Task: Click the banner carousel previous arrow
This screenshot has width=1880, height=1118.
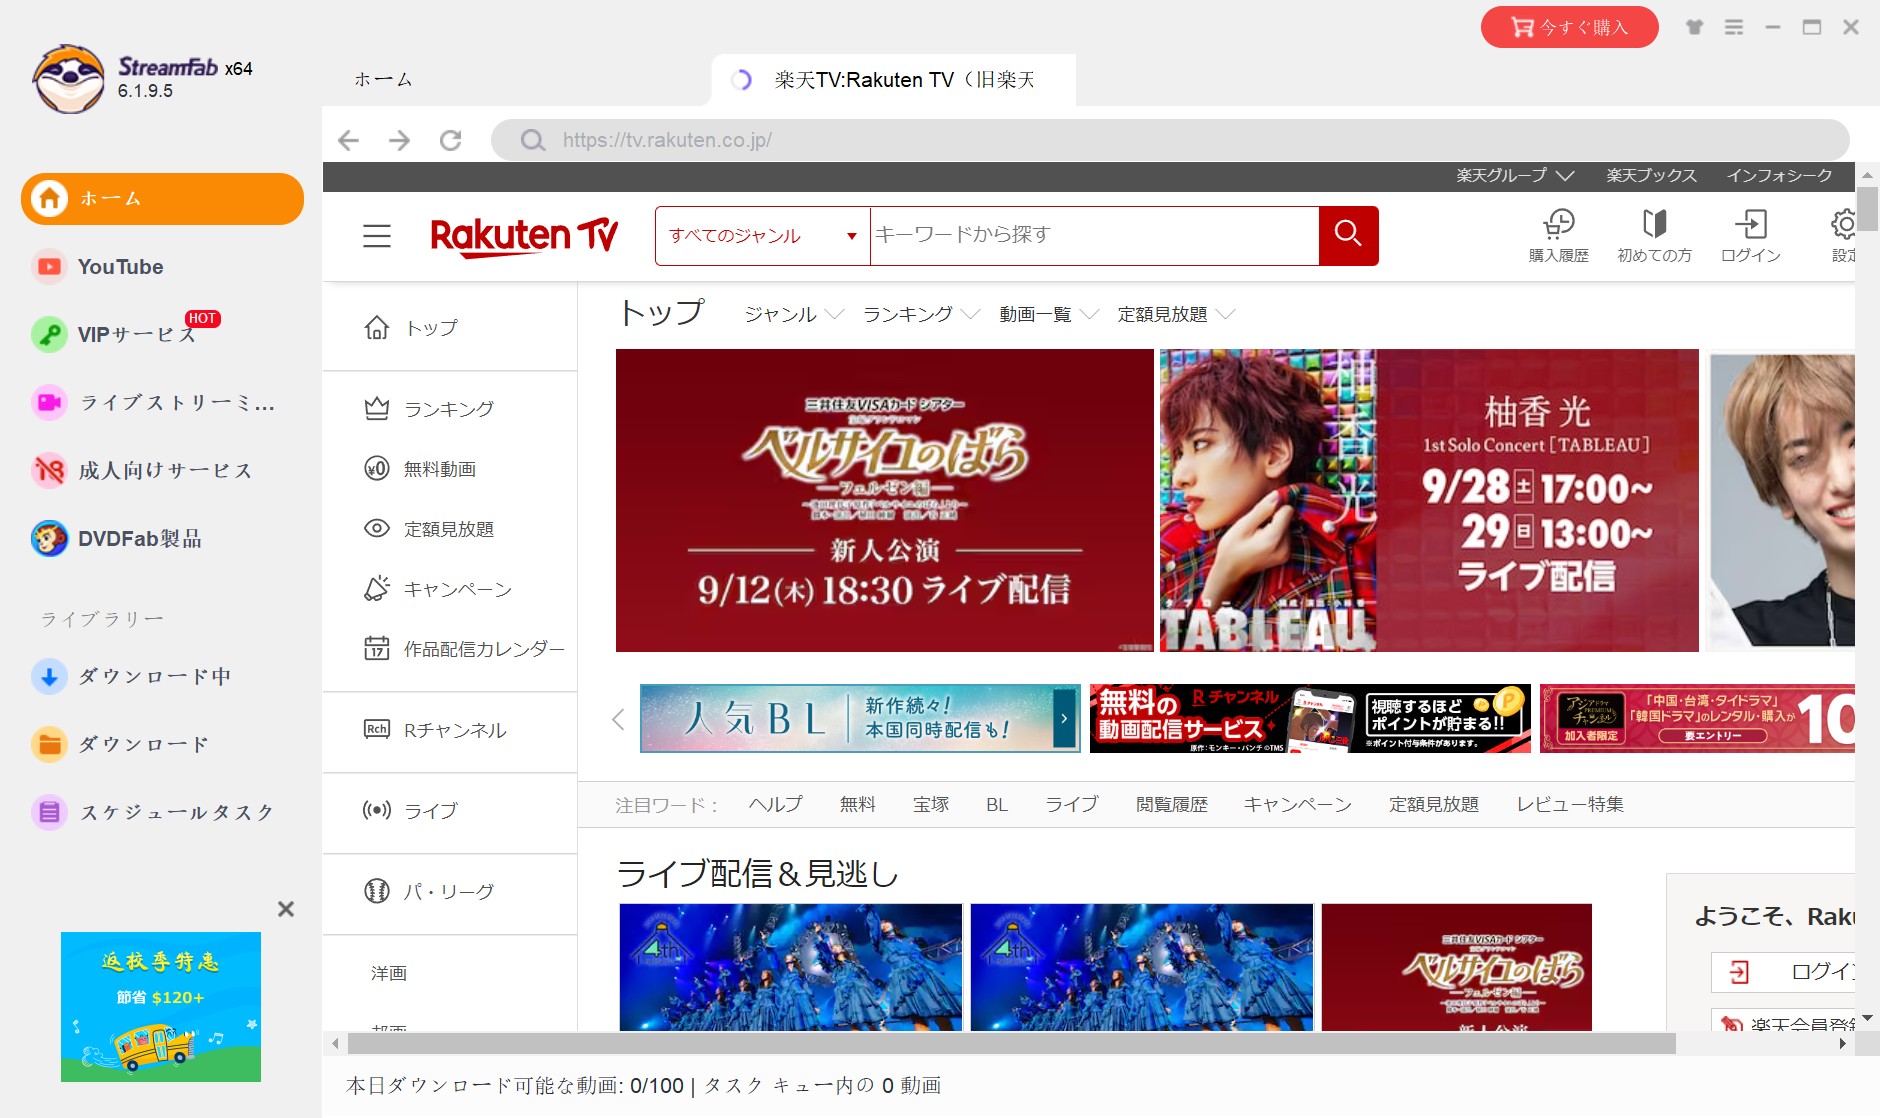Action: coord(618,719)
